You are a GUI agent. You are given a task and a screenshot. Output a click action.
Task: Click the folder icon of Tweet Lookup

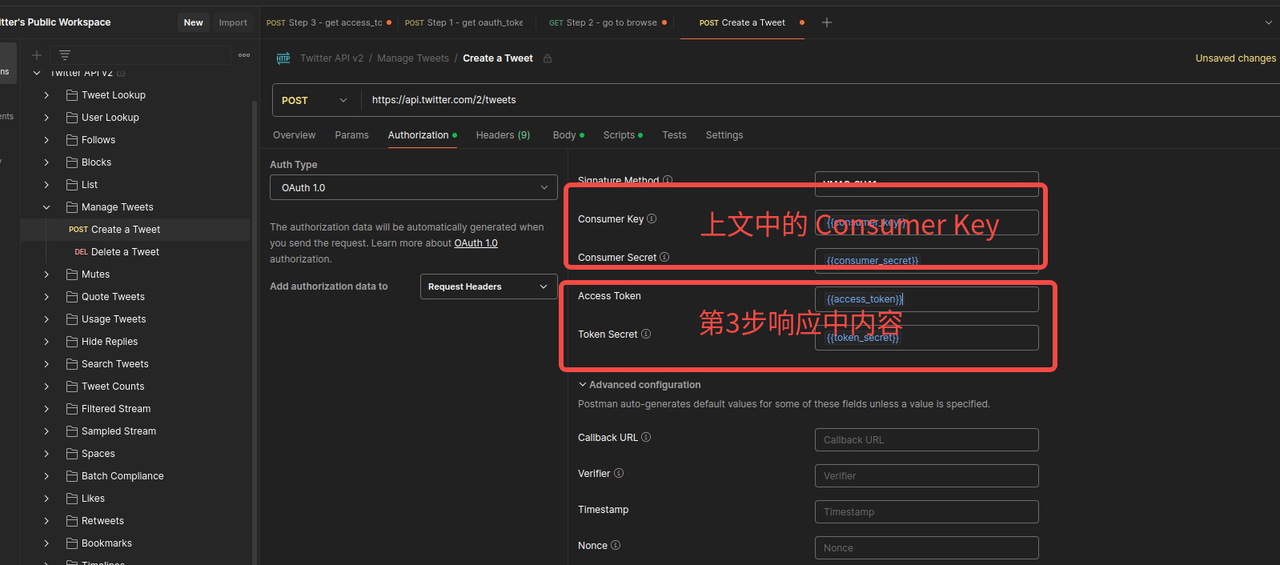point(72,95)
